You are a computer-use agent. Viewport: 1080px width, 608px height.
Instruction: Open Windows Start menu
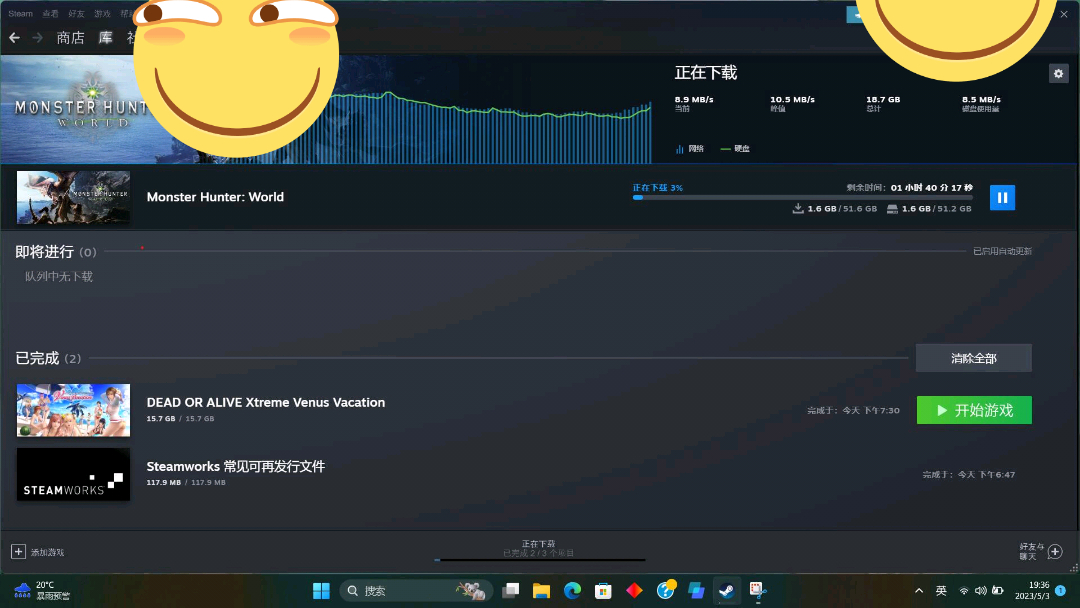coord(321,591)
